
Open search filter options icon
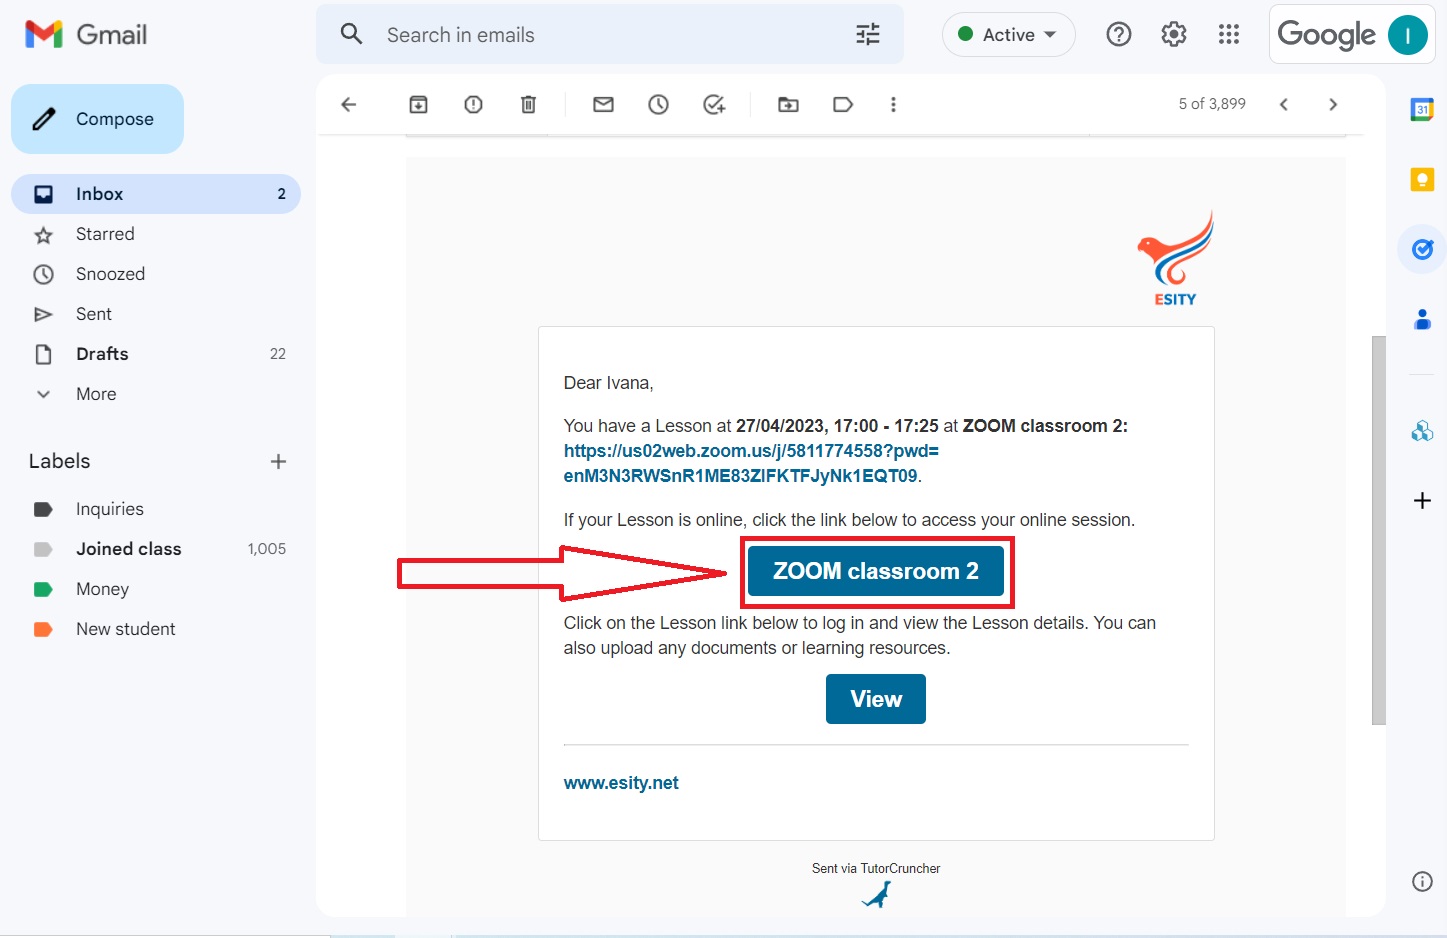coord(868,34)
